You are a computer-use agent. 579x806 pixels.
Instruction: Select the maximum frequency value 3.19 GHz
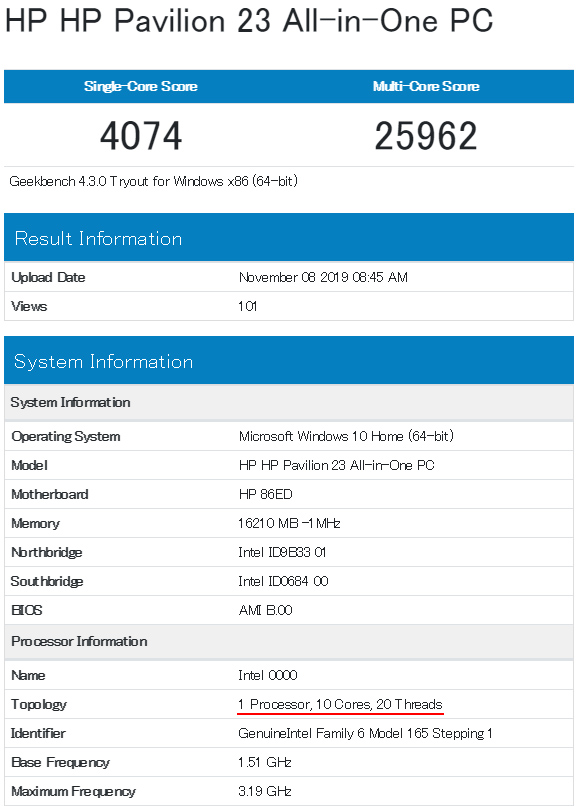click(x=265, y=792)
